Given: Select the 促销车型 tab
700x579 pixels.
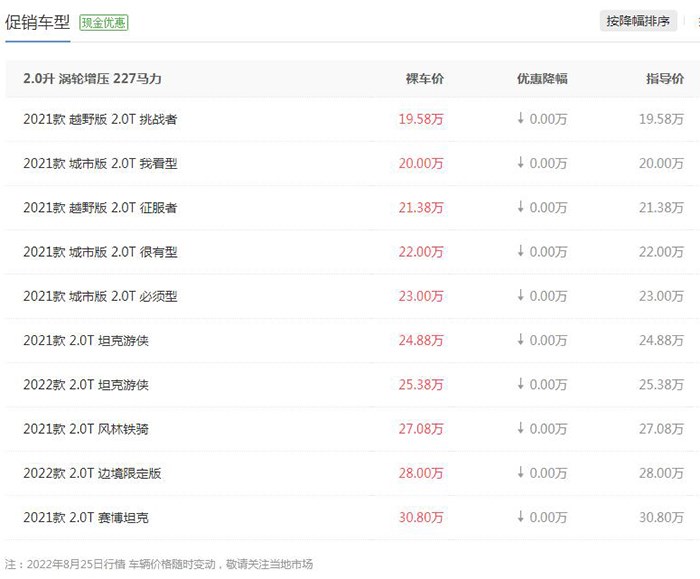Looking at the screenshot, I should pyautogui.click(x=38, y=22).
